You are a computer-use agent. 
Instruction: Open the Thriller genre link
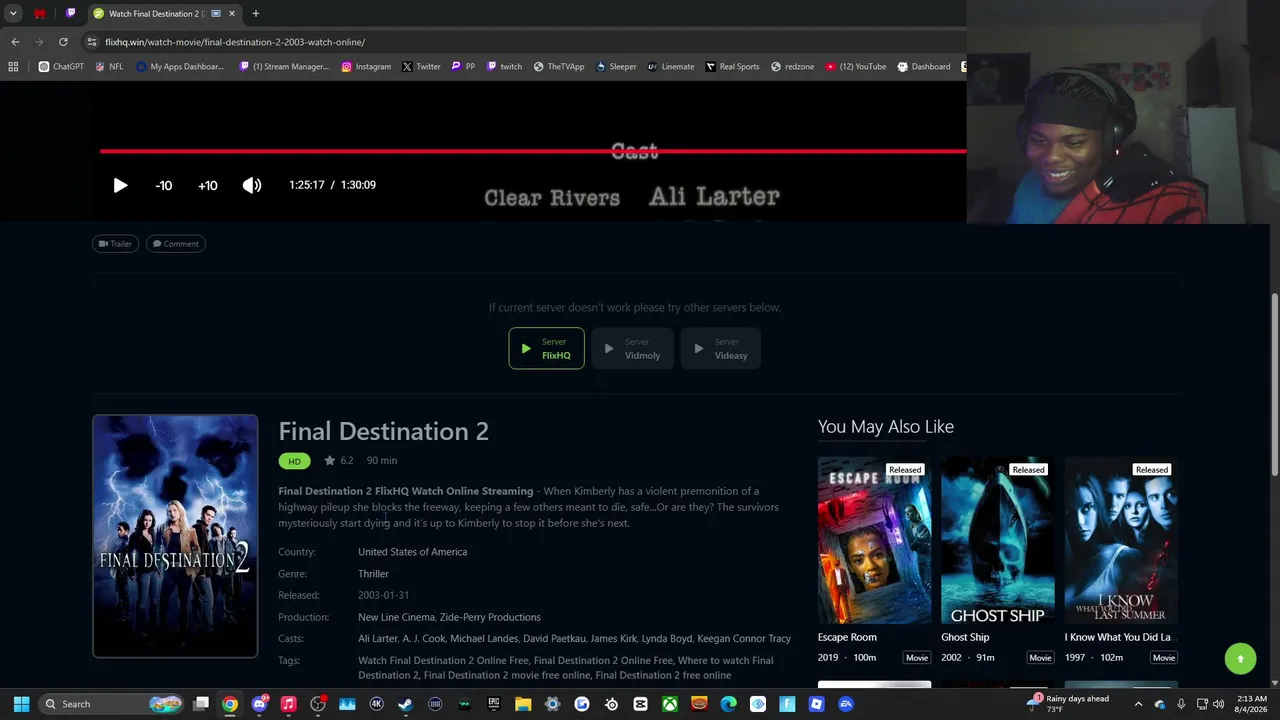pos(373,574)
